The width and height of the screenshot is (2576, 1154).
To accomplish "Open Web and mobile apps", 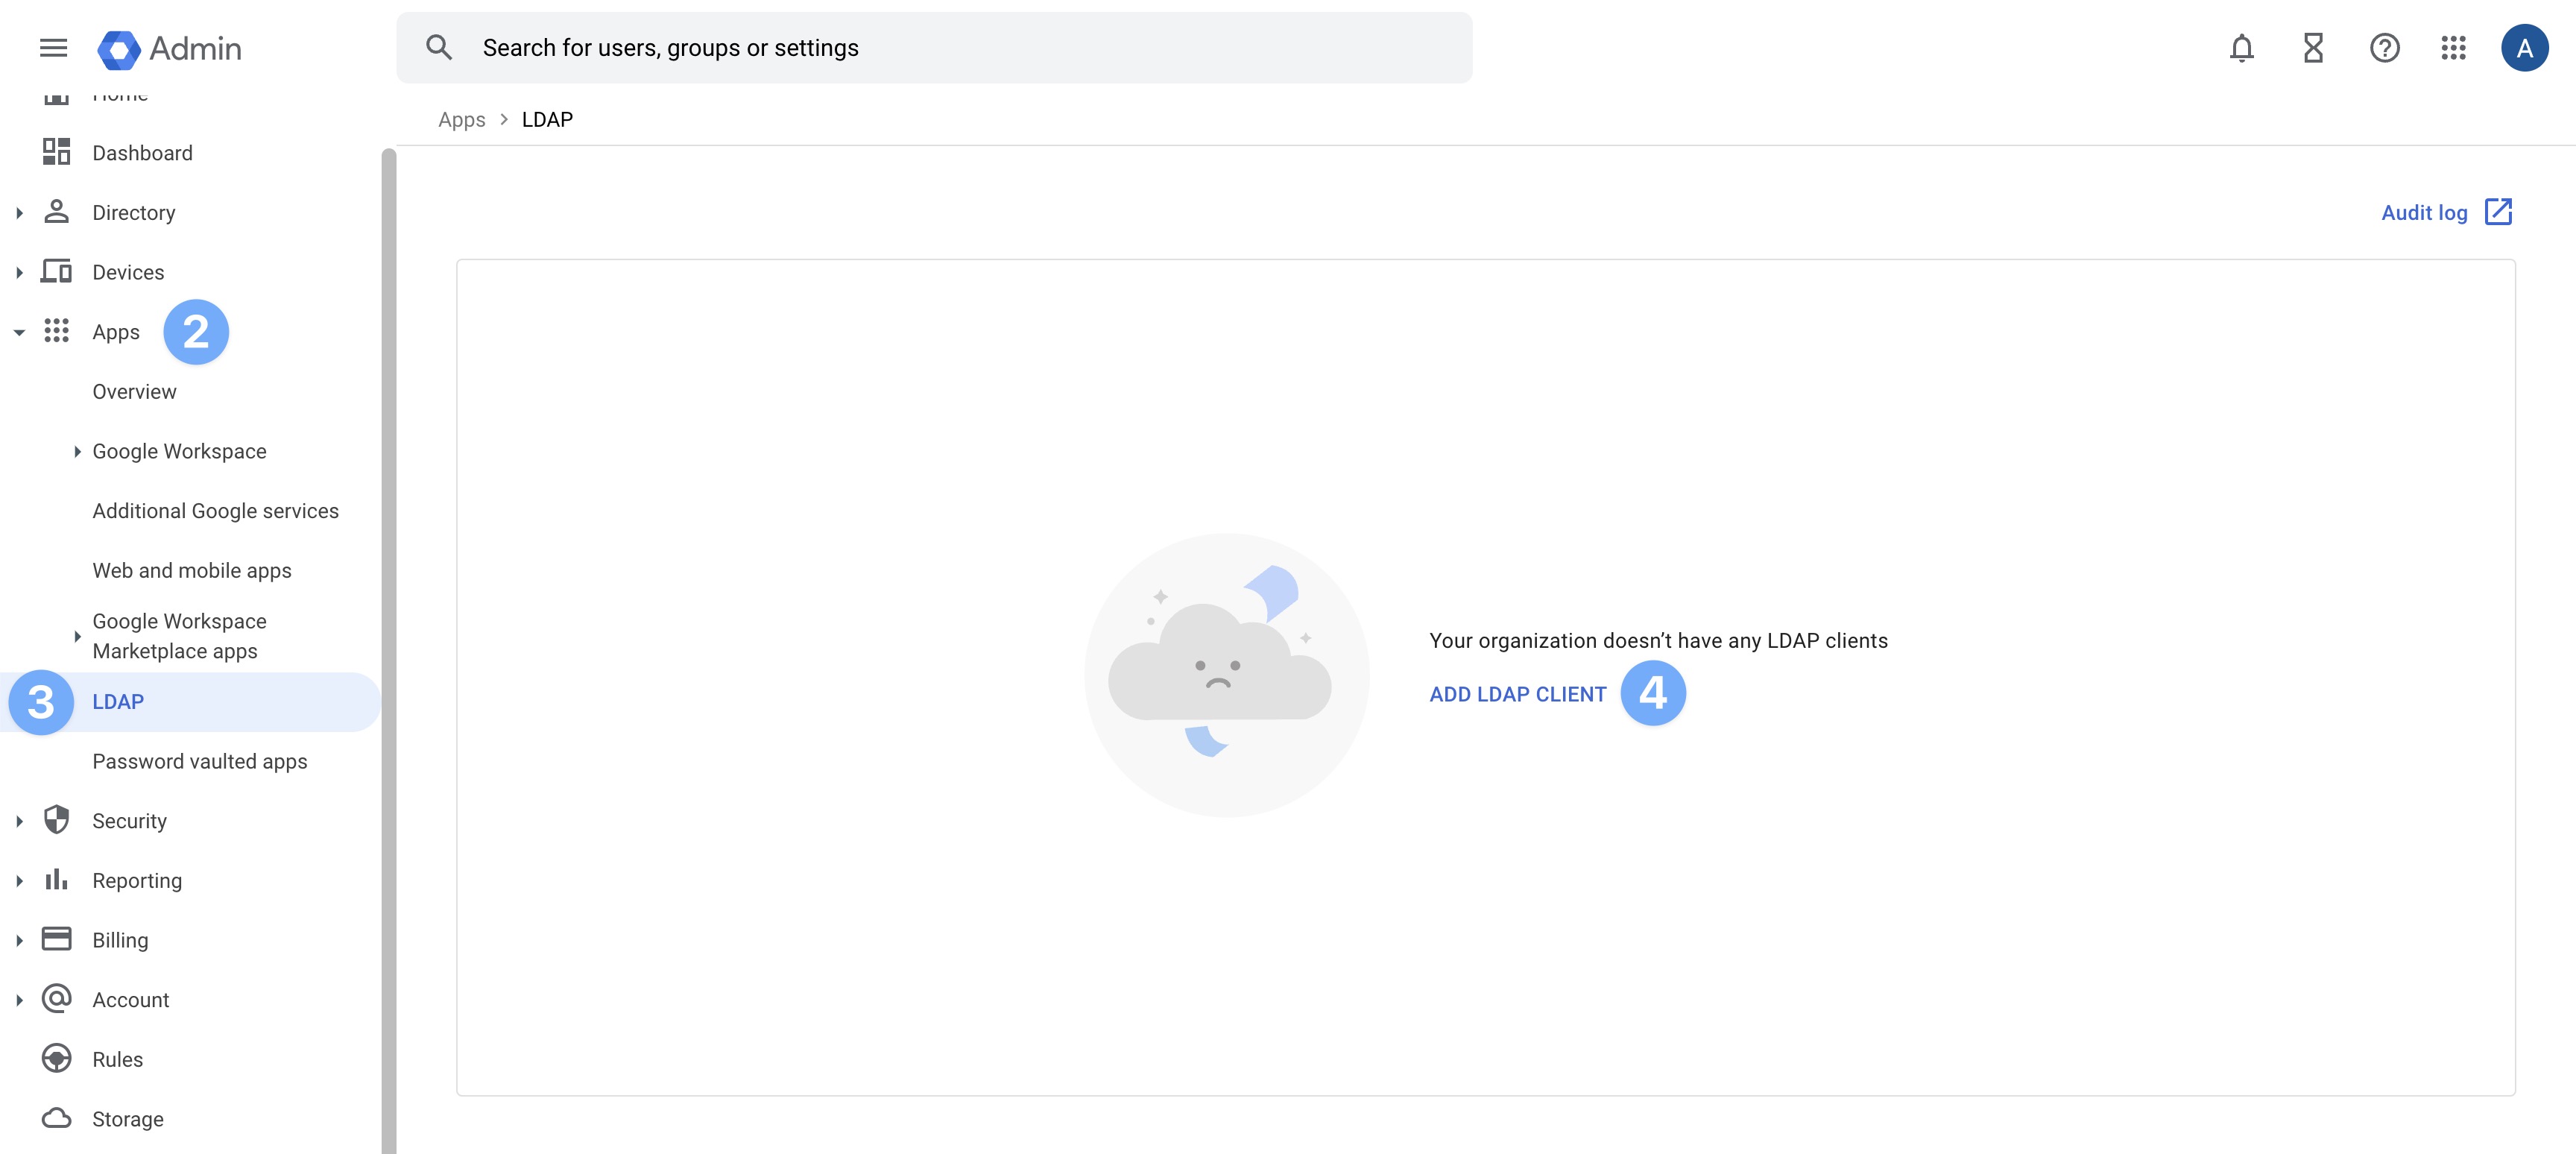I will pos(192,570).
